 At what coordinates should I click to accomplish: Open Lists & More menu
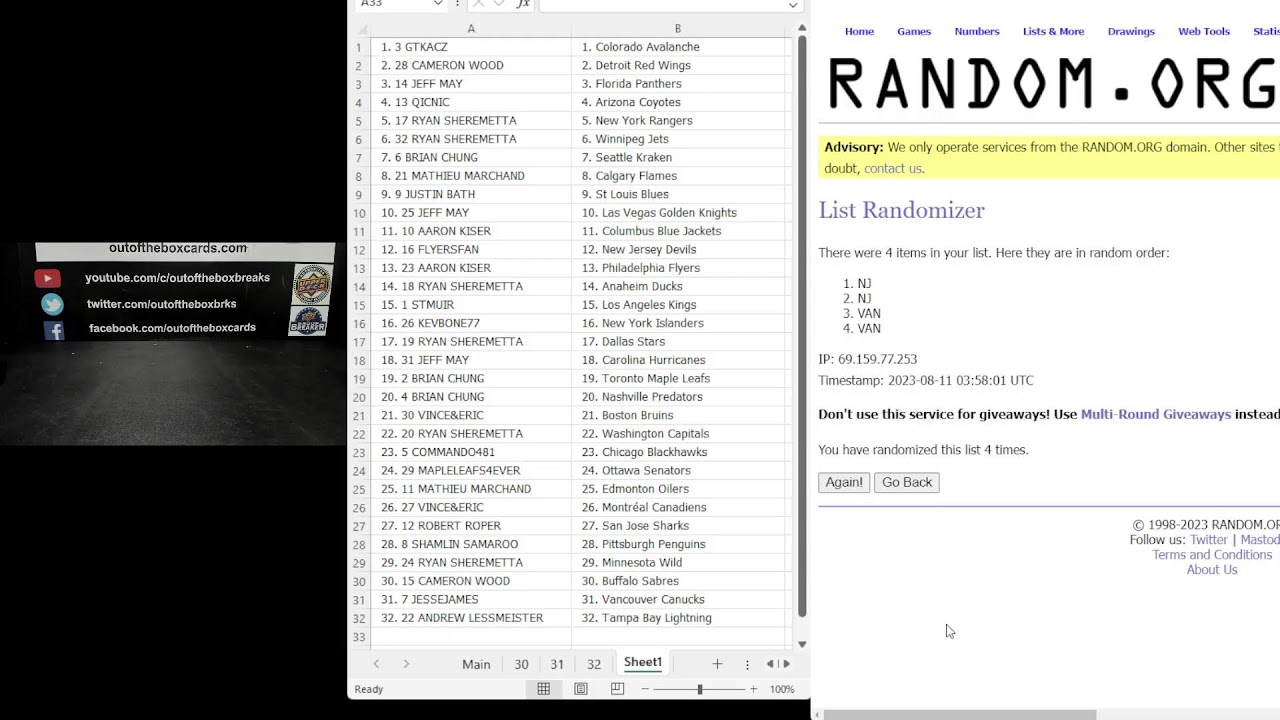[x=1053, y=31]
